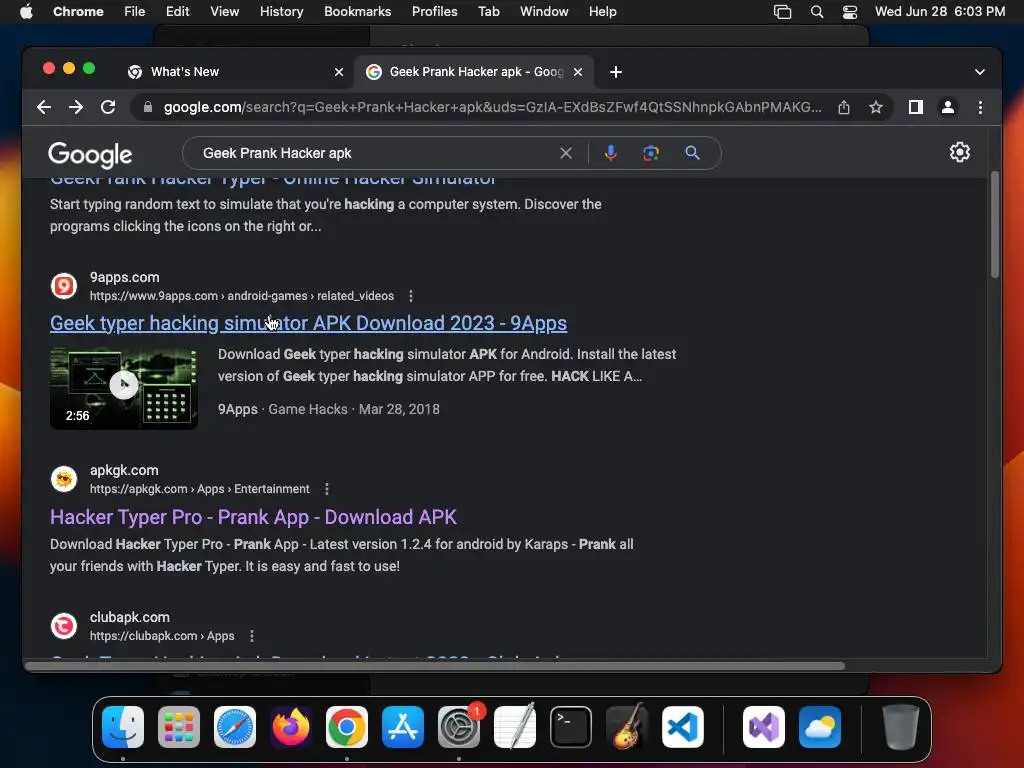Open the File menu
1024x768 pixels.
(x=135, y=11)
